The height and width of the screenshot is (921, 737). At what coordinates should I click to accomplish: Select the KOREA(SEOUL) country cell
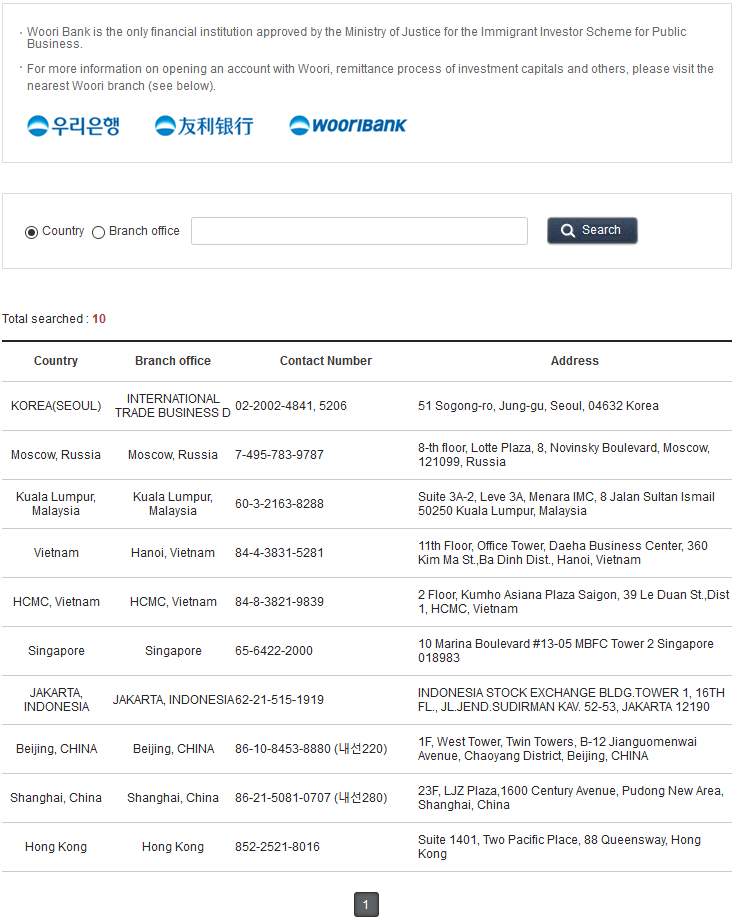pos(56,406)
